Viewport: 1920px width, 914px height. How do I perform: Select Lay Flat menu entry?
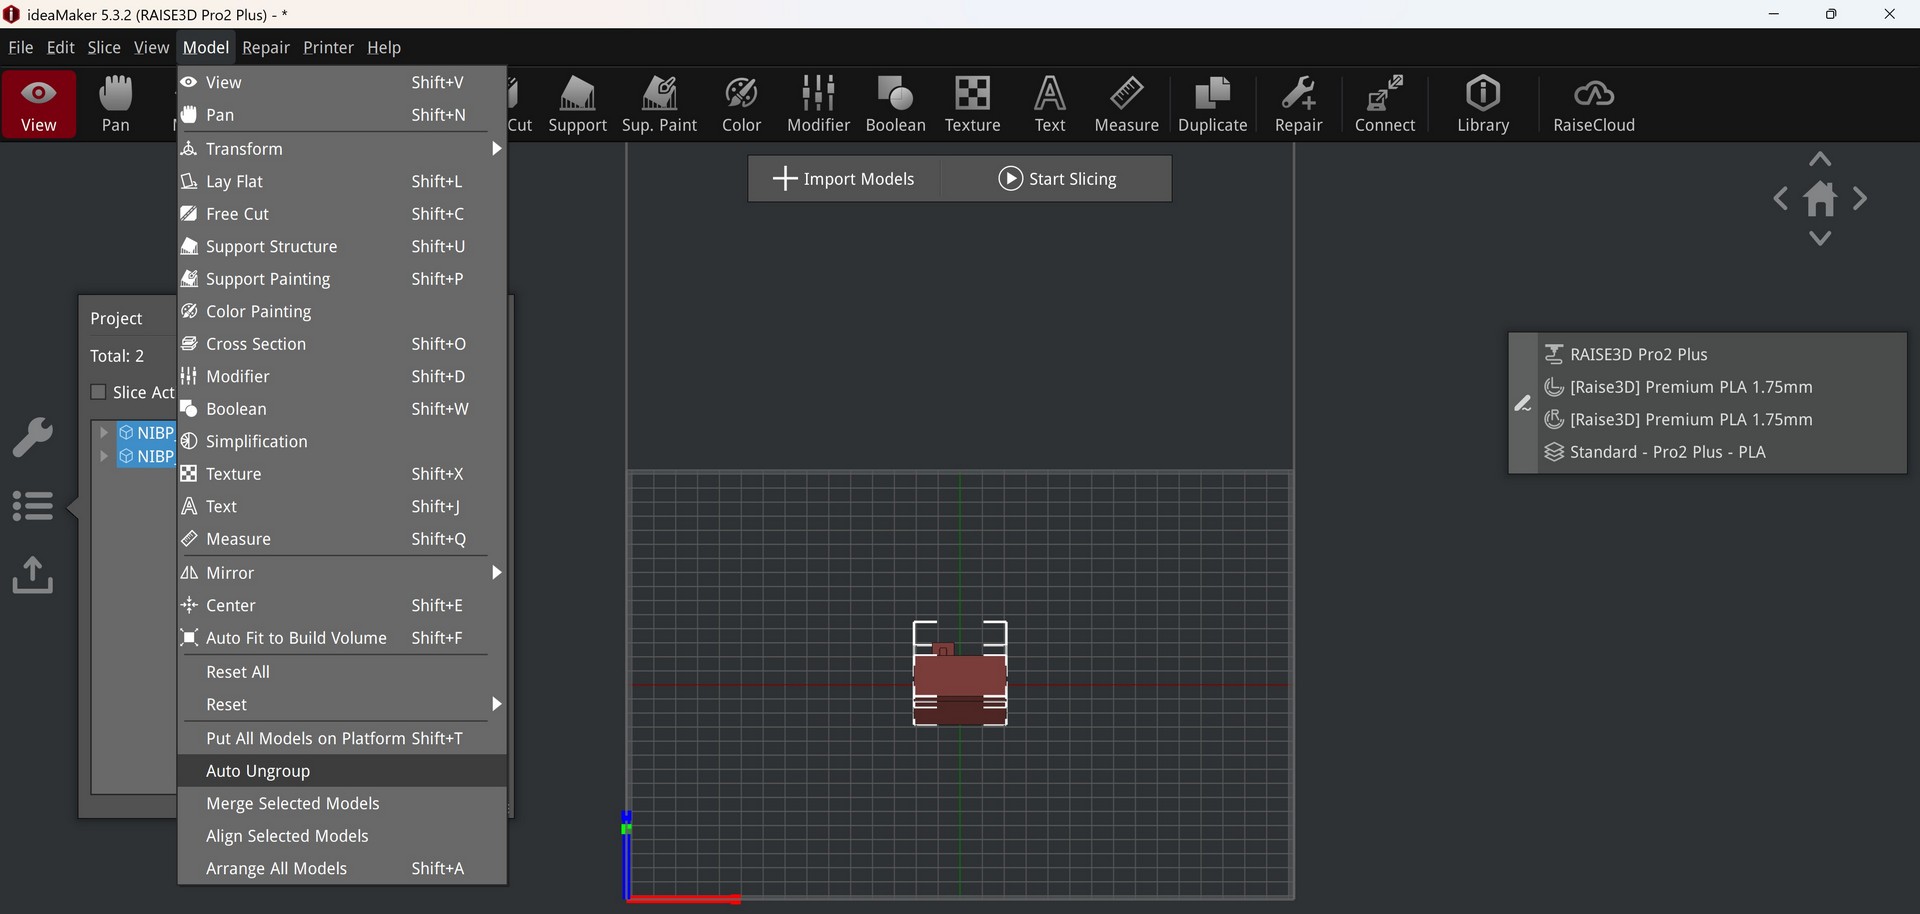pyautogui.click(x=342, y=181)
